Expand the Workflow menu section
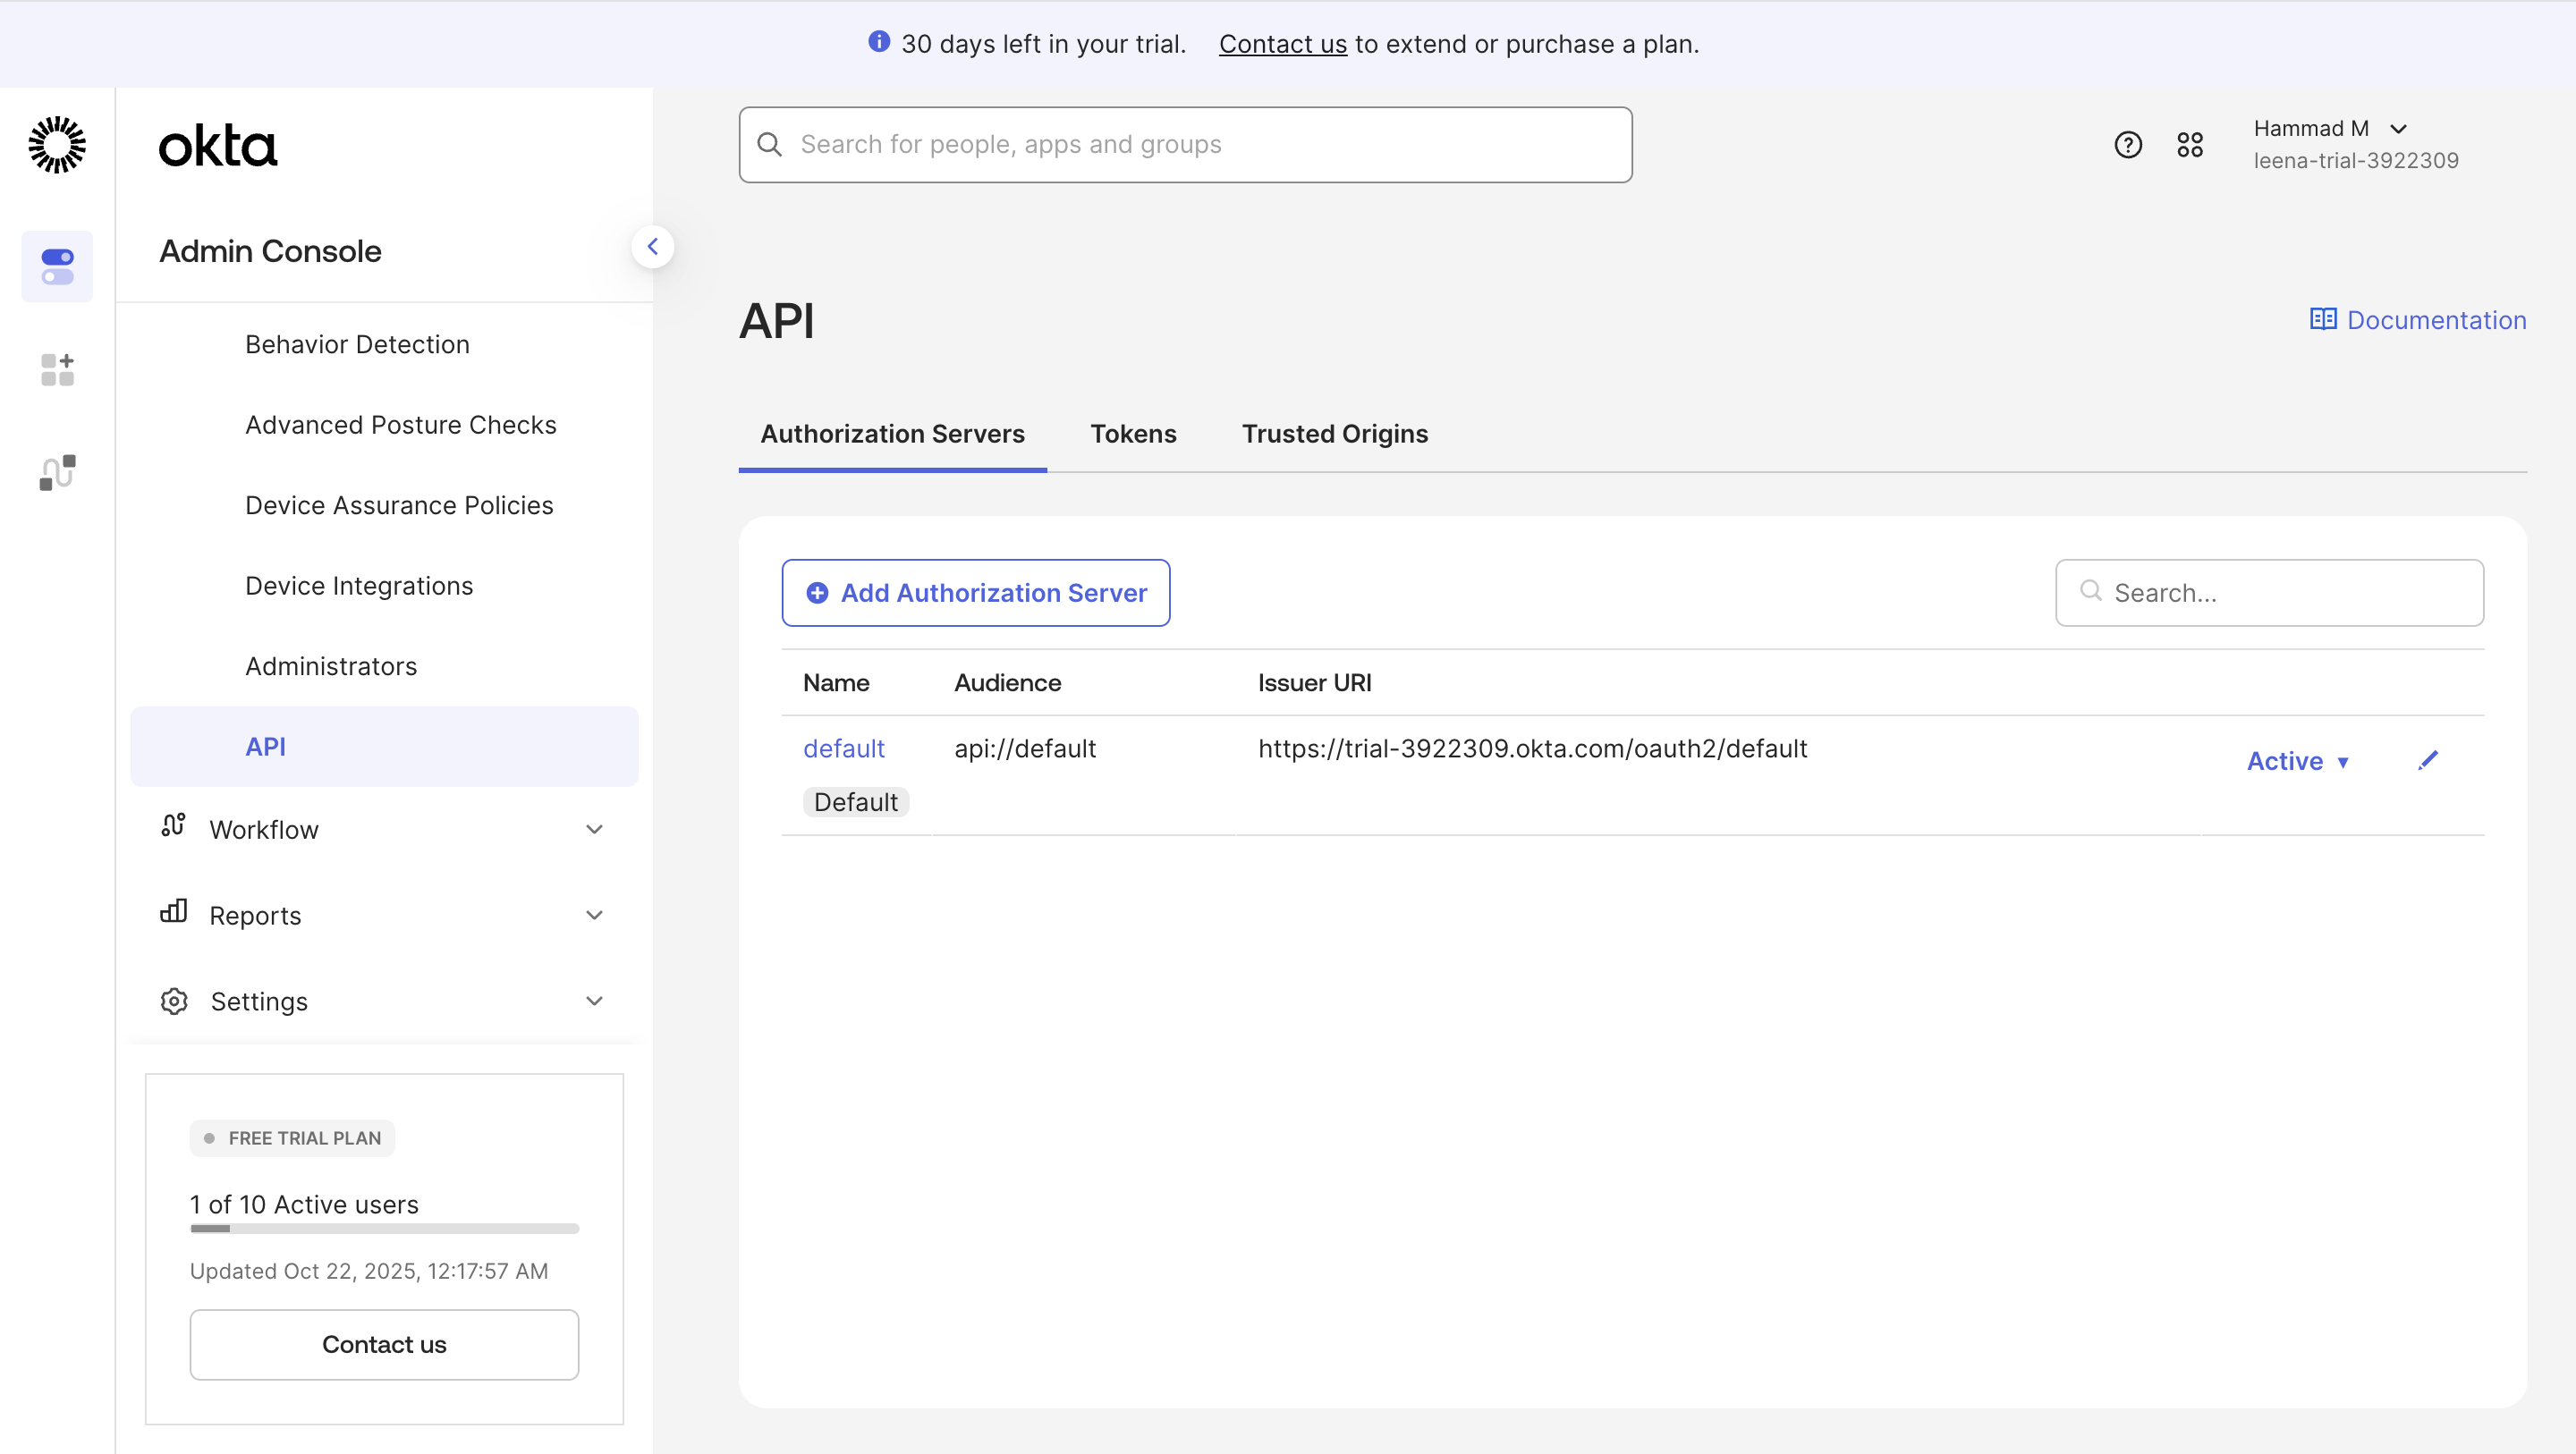The image size is (2576, 1454). [x=384, y=829]
